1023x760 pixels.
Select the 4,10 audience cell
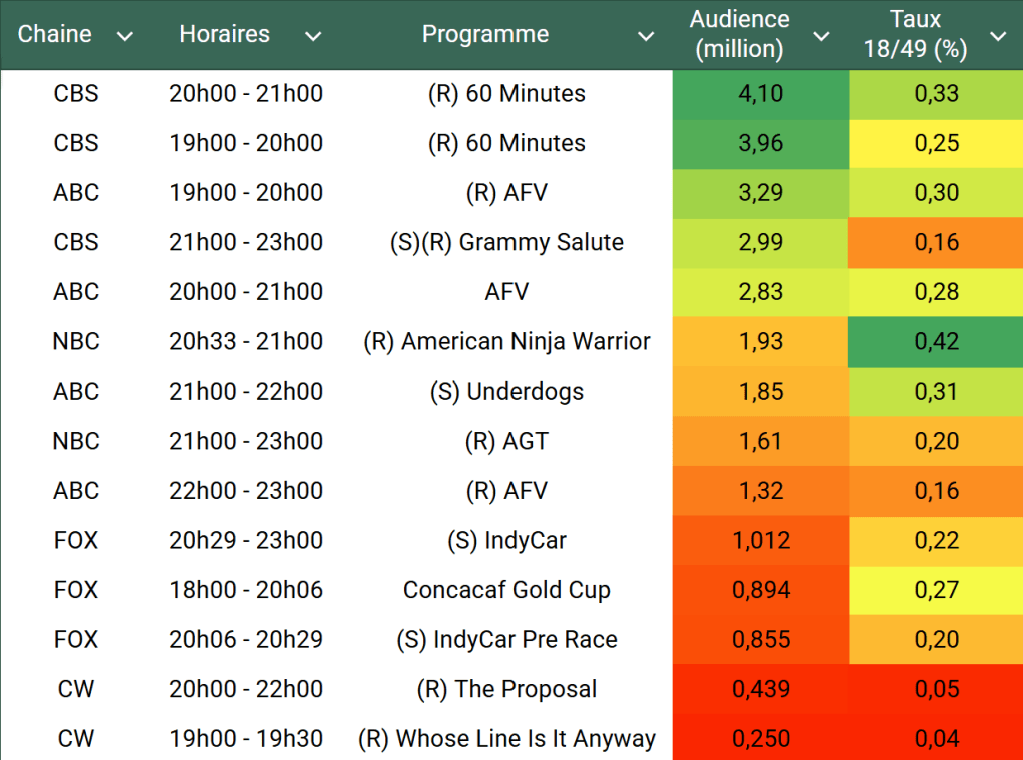click(x=760, y=94)
